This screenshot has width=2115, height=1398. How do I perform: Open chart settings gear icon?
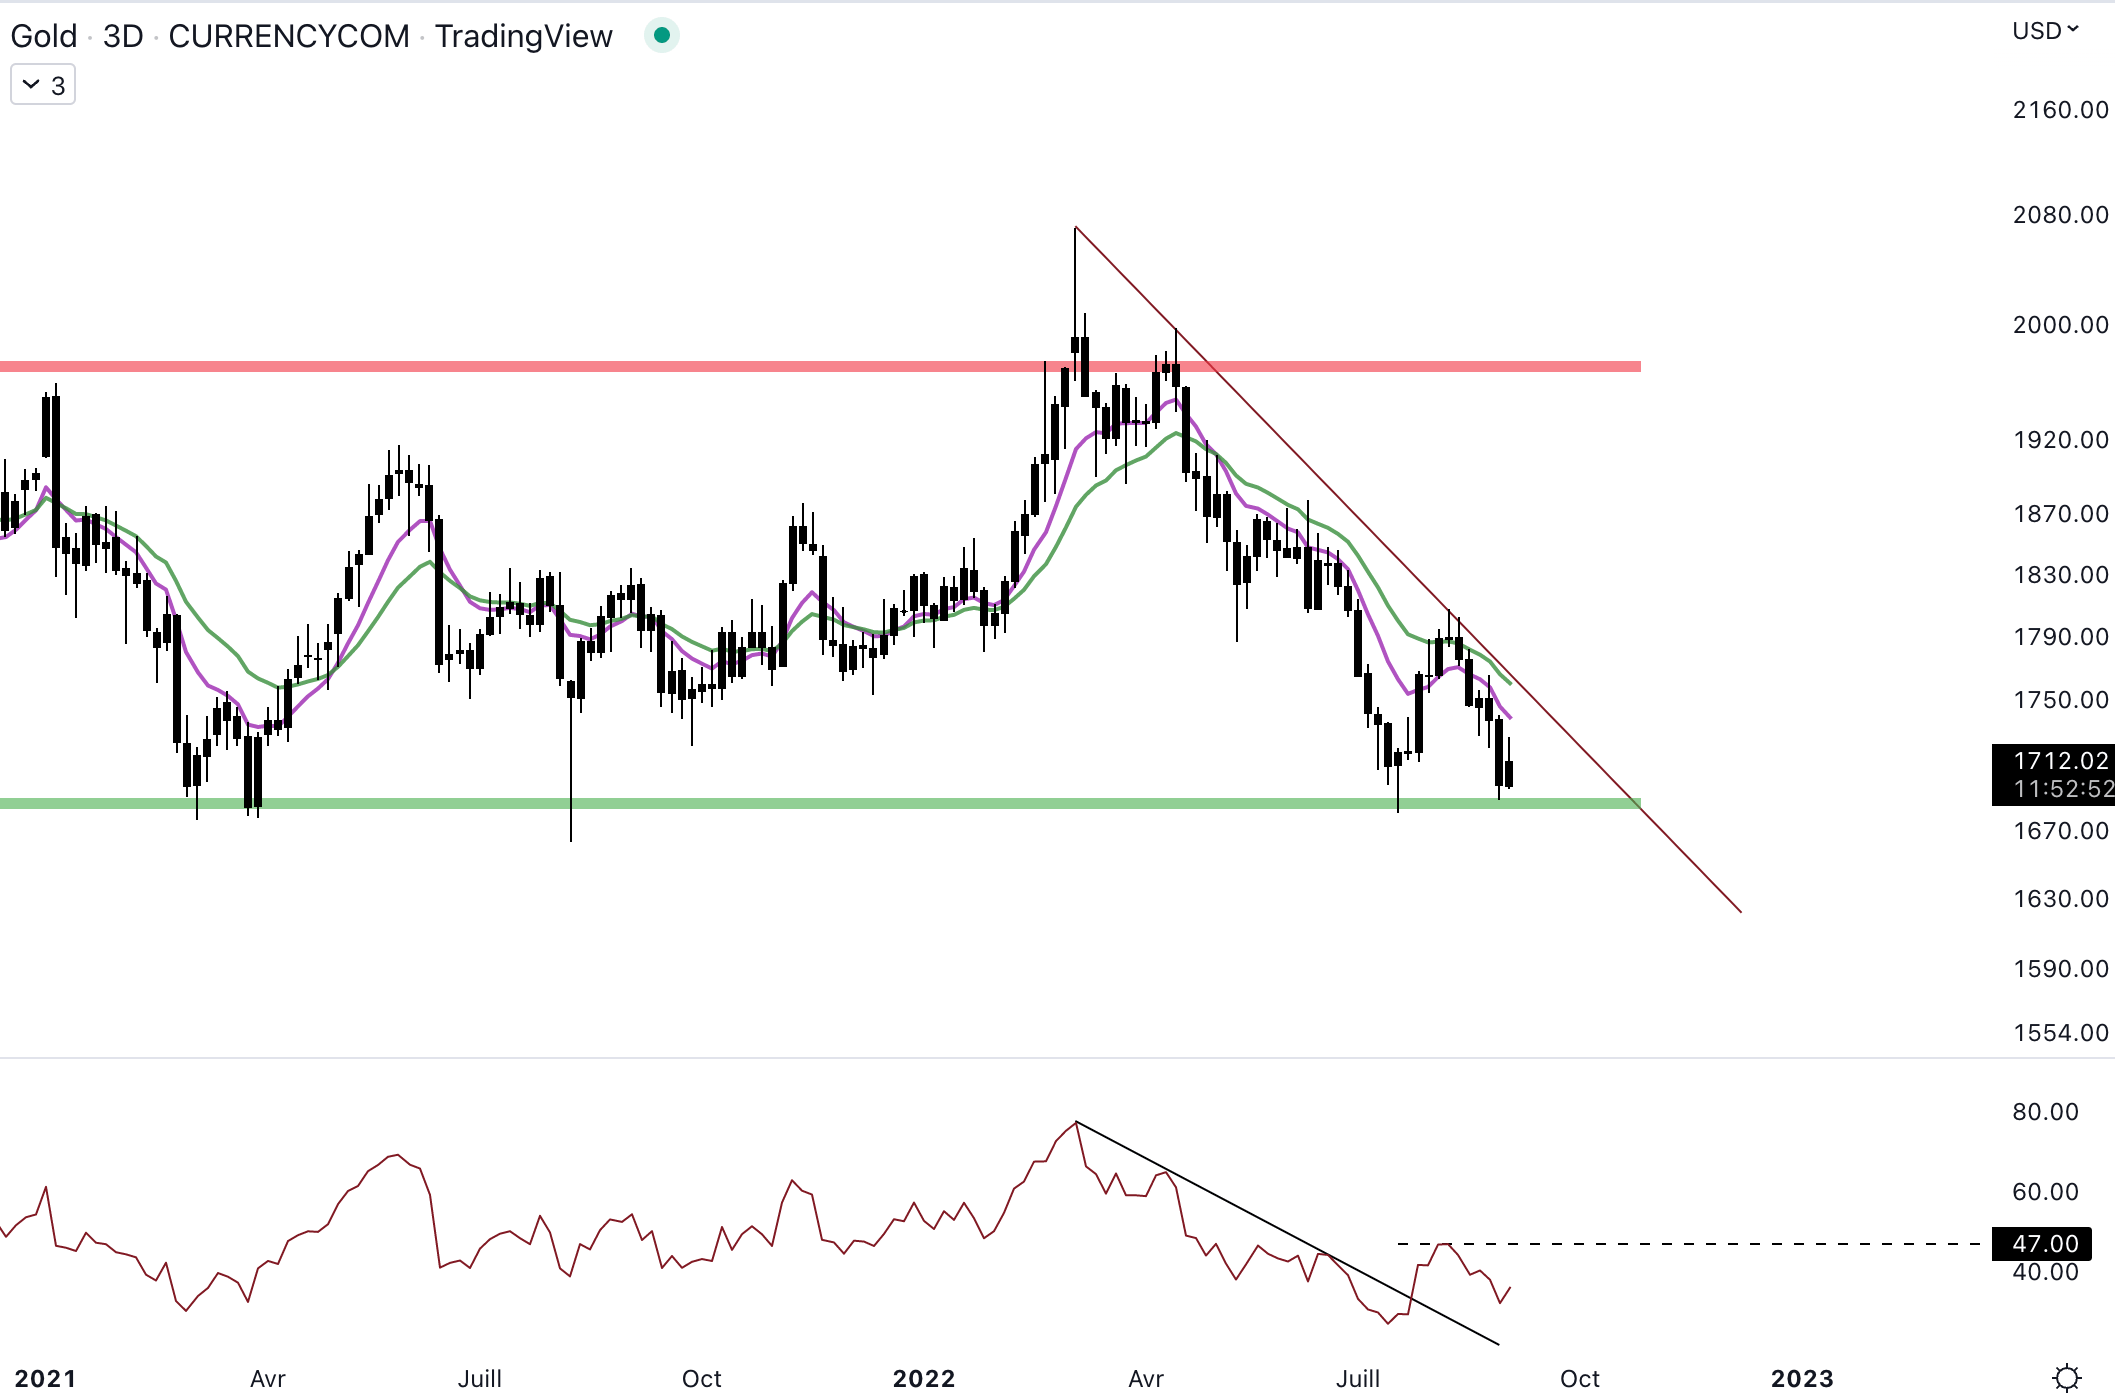[2066, 1377]
